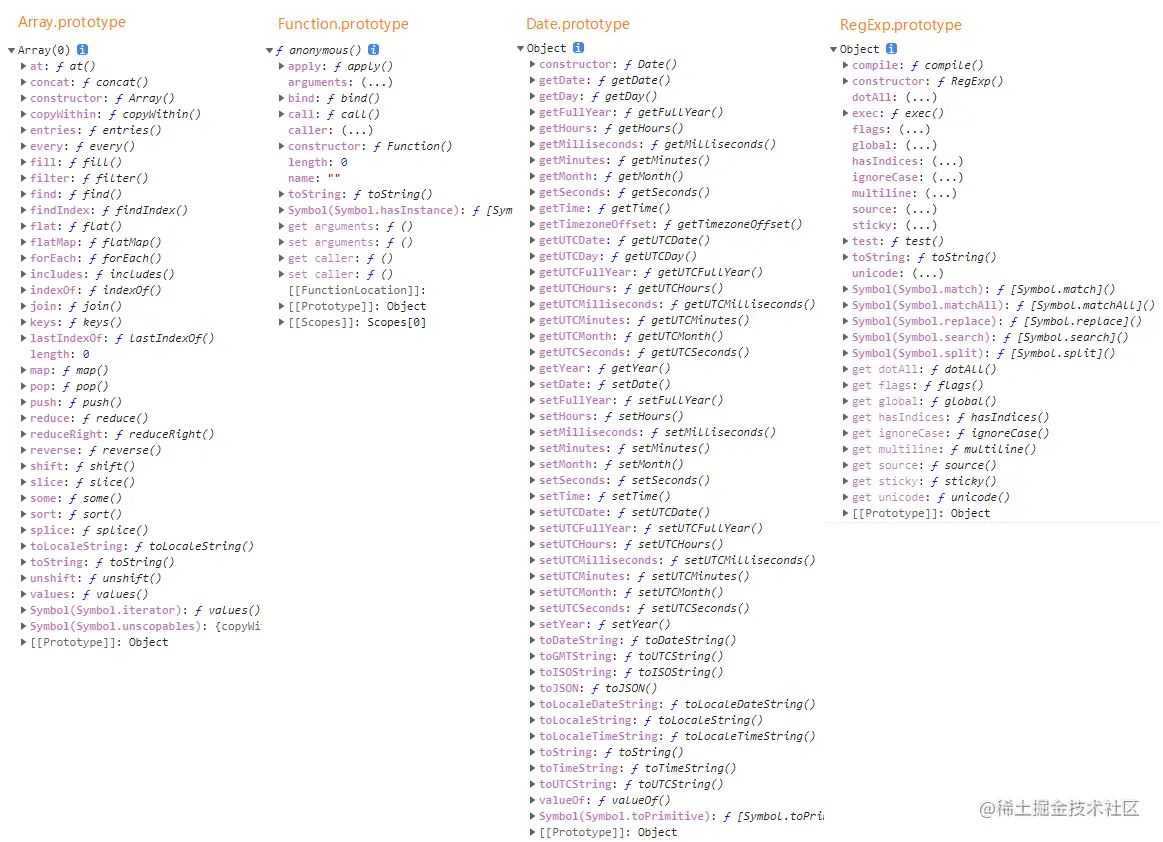Click the Function.prototype heading
1163x842 pixels.
(x=343, y=24)
